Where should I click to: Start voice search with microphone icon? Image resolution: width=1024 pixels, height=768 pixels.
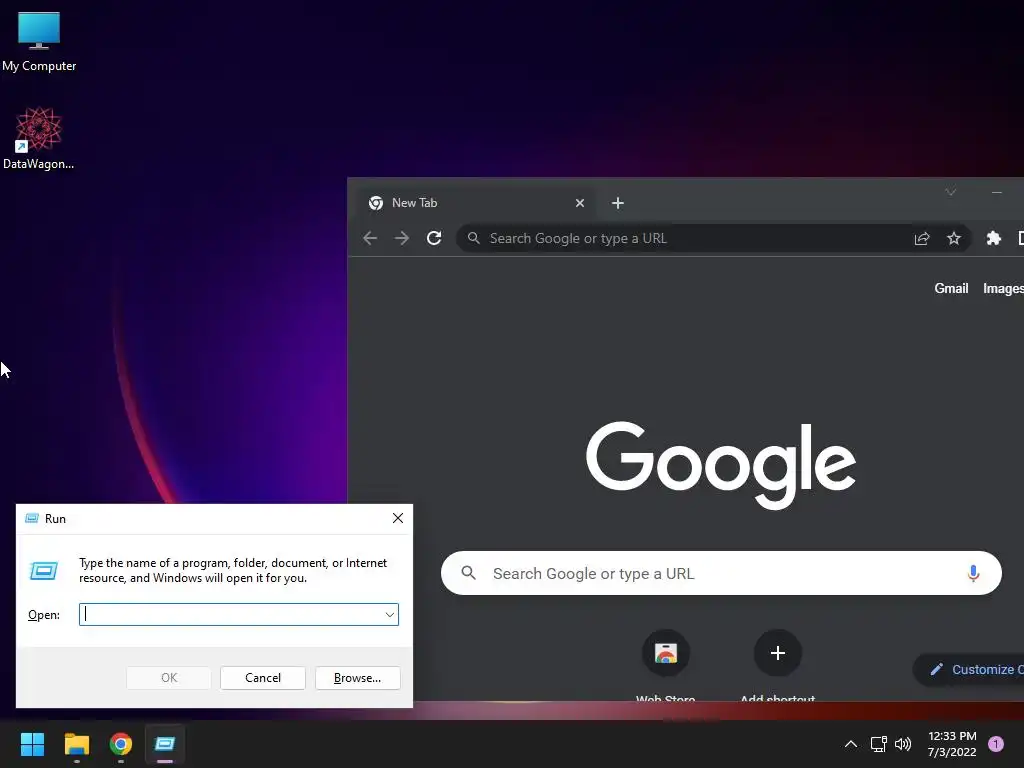973,573
